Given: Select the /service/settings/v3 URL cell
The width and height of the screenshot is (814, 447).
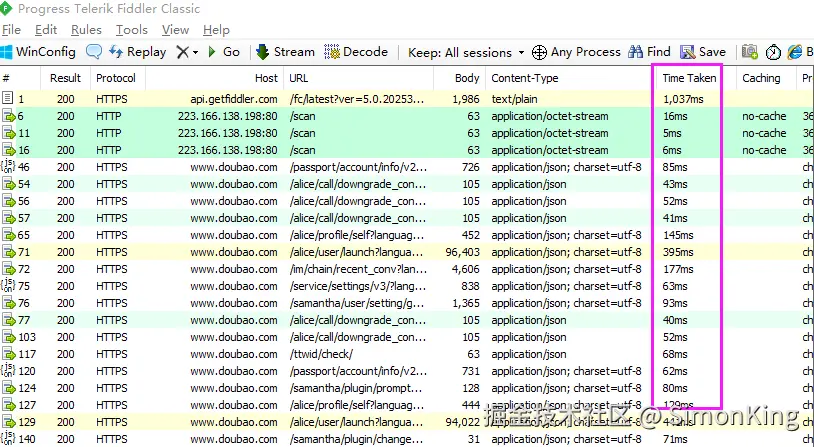Looking at the screenshot, I should click(x=358, y=287).
